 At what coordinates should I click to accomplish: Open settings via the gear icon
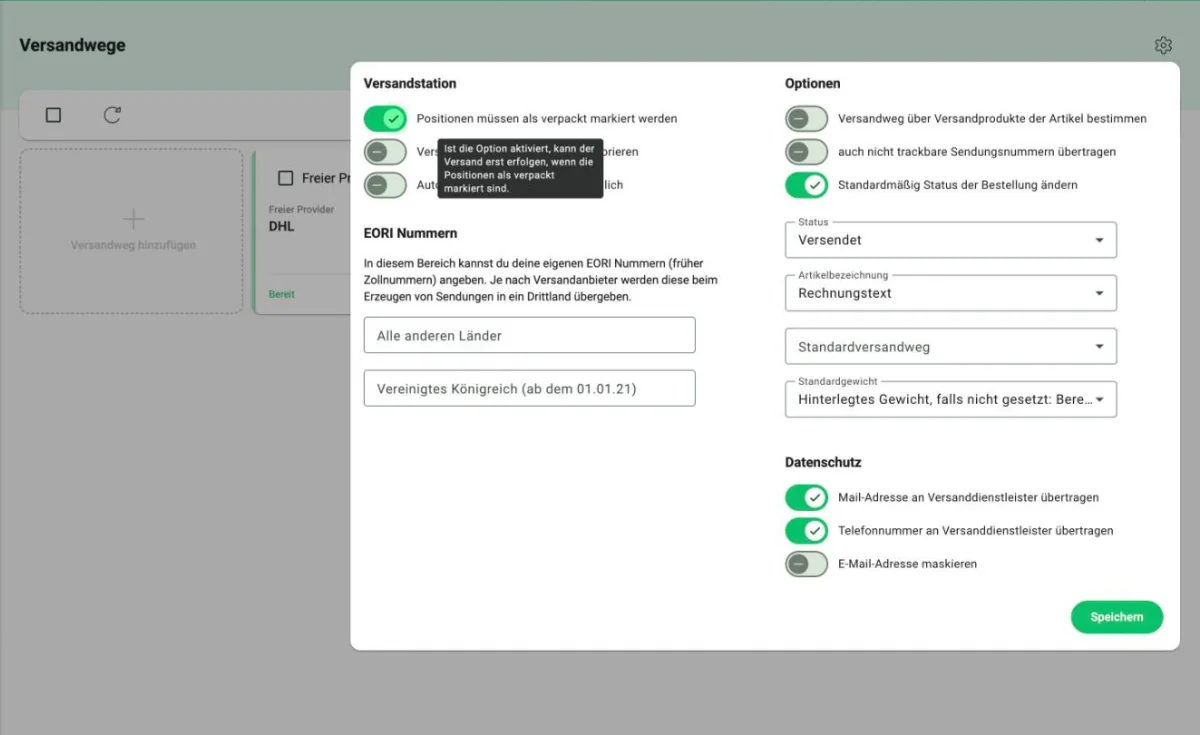(1162, 45)
